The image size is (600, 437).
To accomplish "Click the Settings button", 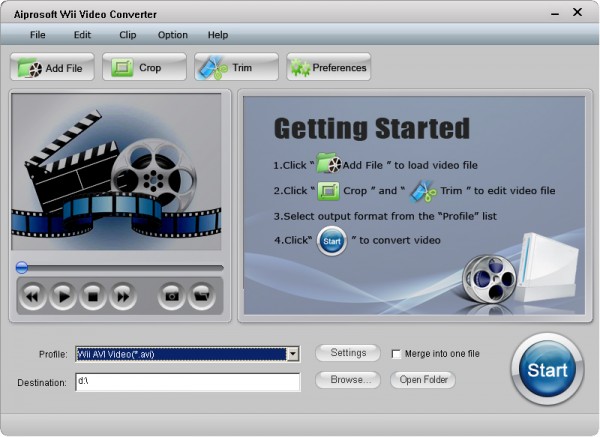I will pyautogui.click(x=348, y=353).
